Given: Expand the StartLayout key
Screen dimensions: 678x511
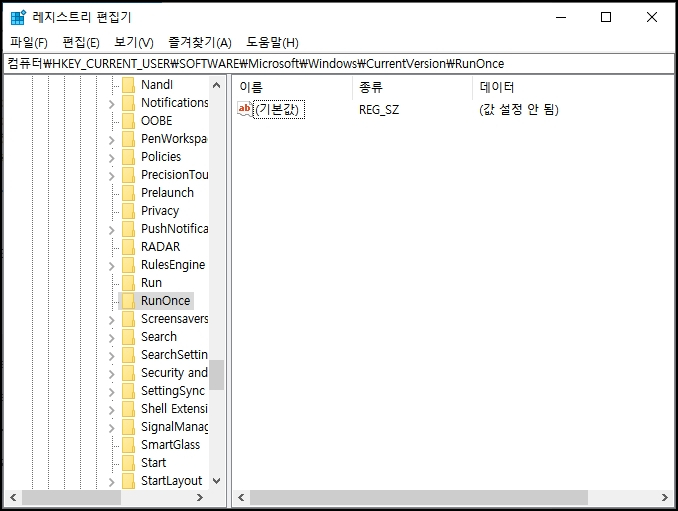Looking at the screenshot, I should tap(112, 482).
